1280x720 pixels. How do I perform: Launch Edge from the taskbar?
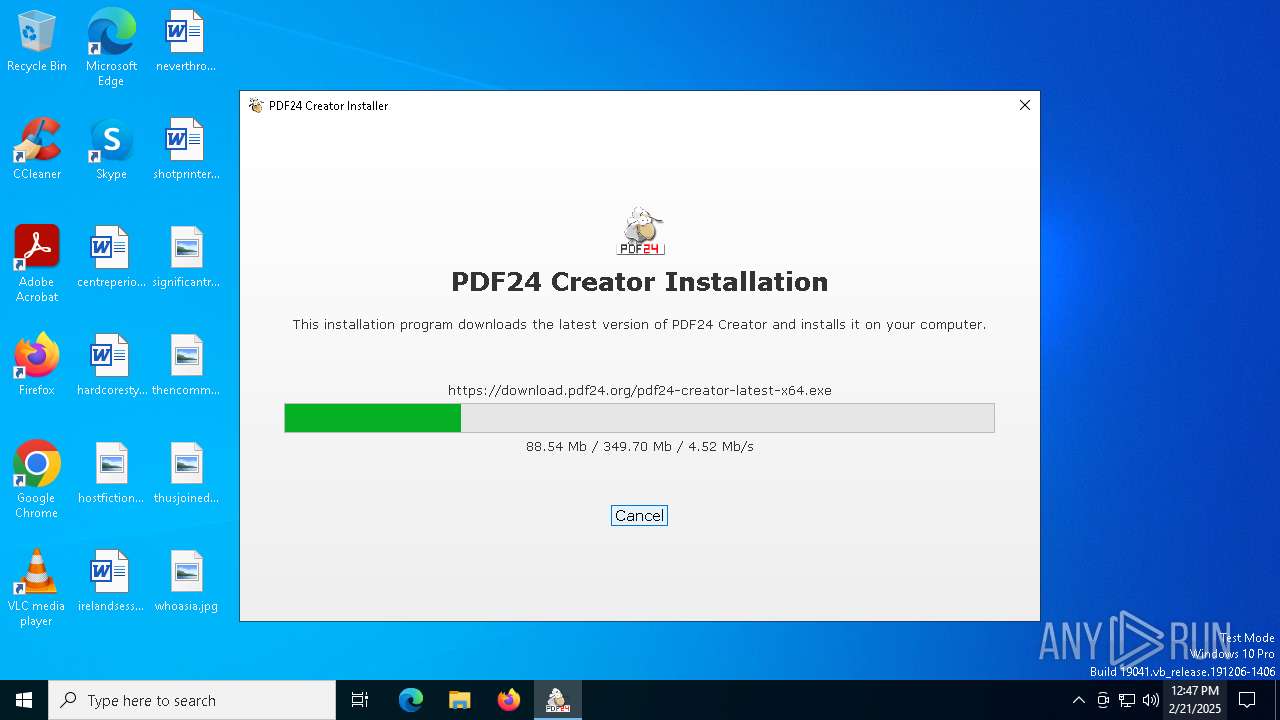(x=411, y=700)
